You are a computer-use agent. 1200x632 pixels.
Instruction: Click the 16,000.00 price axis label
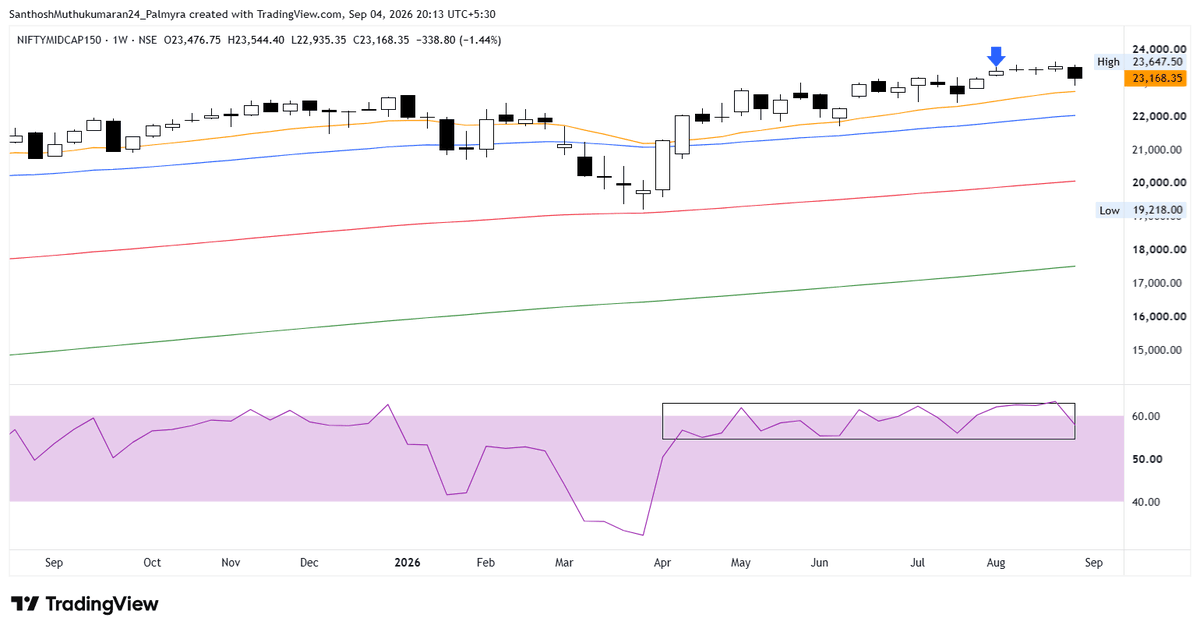1158,317
